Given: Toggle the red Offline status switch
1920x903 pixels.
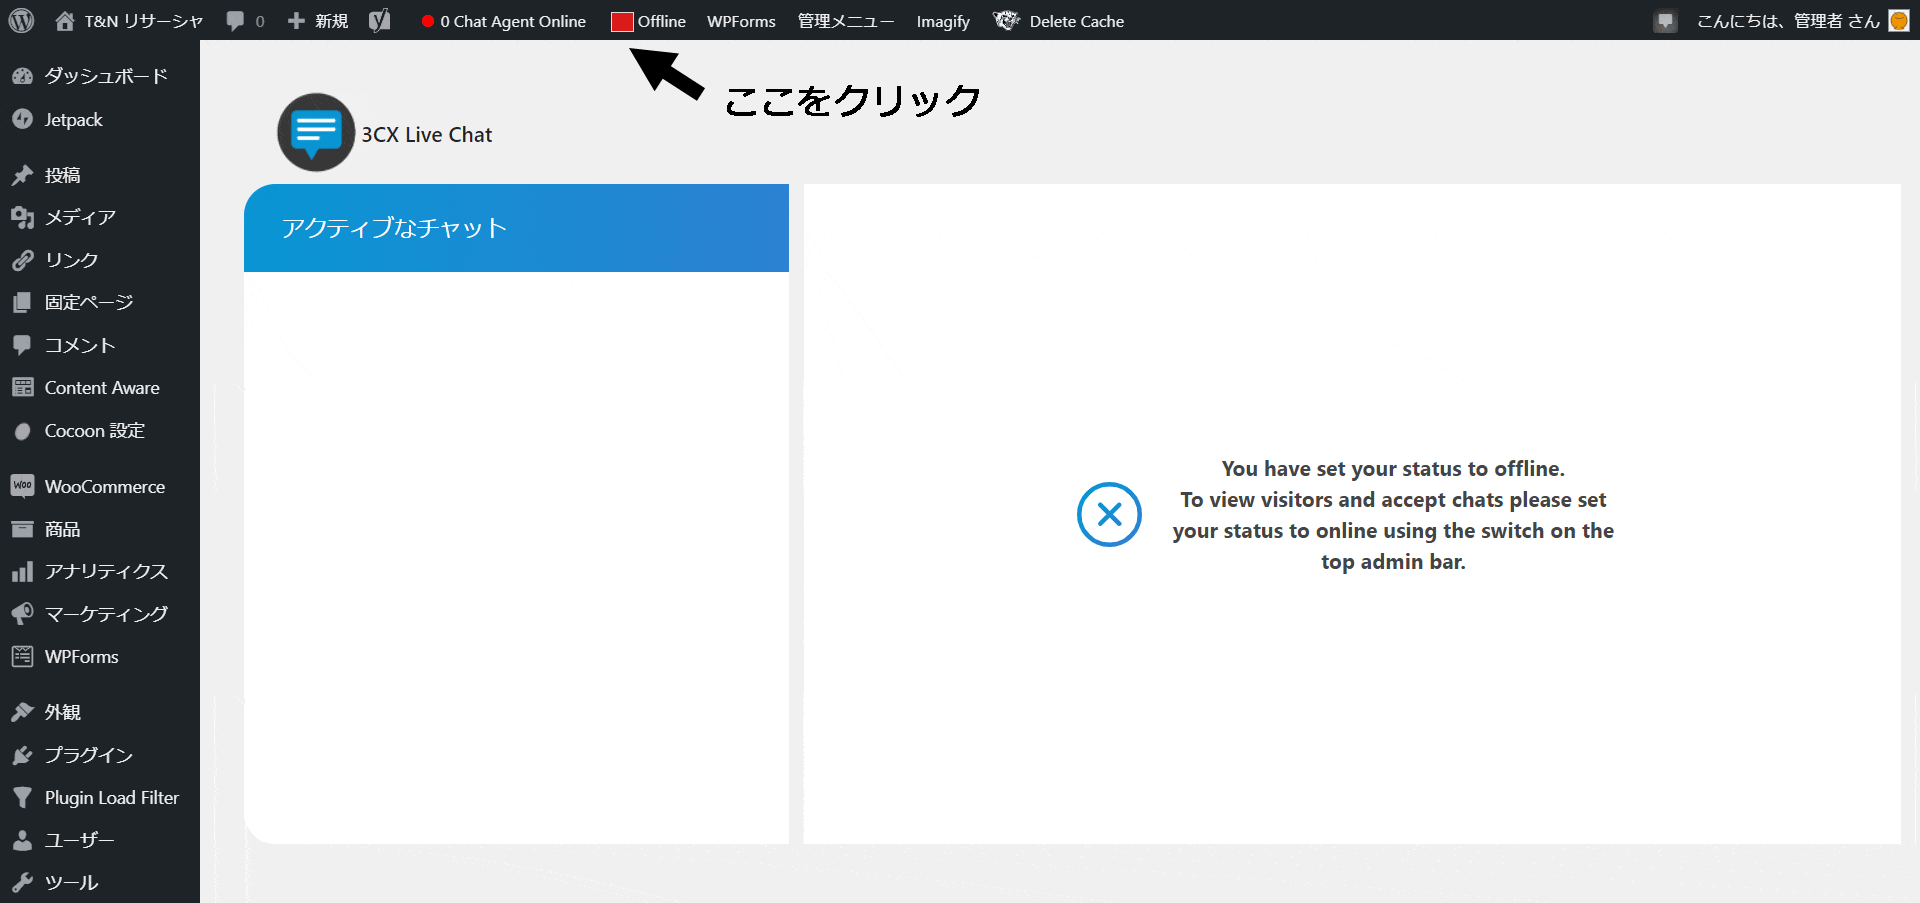Looking at the screenshot, I should tap(622, 22).
